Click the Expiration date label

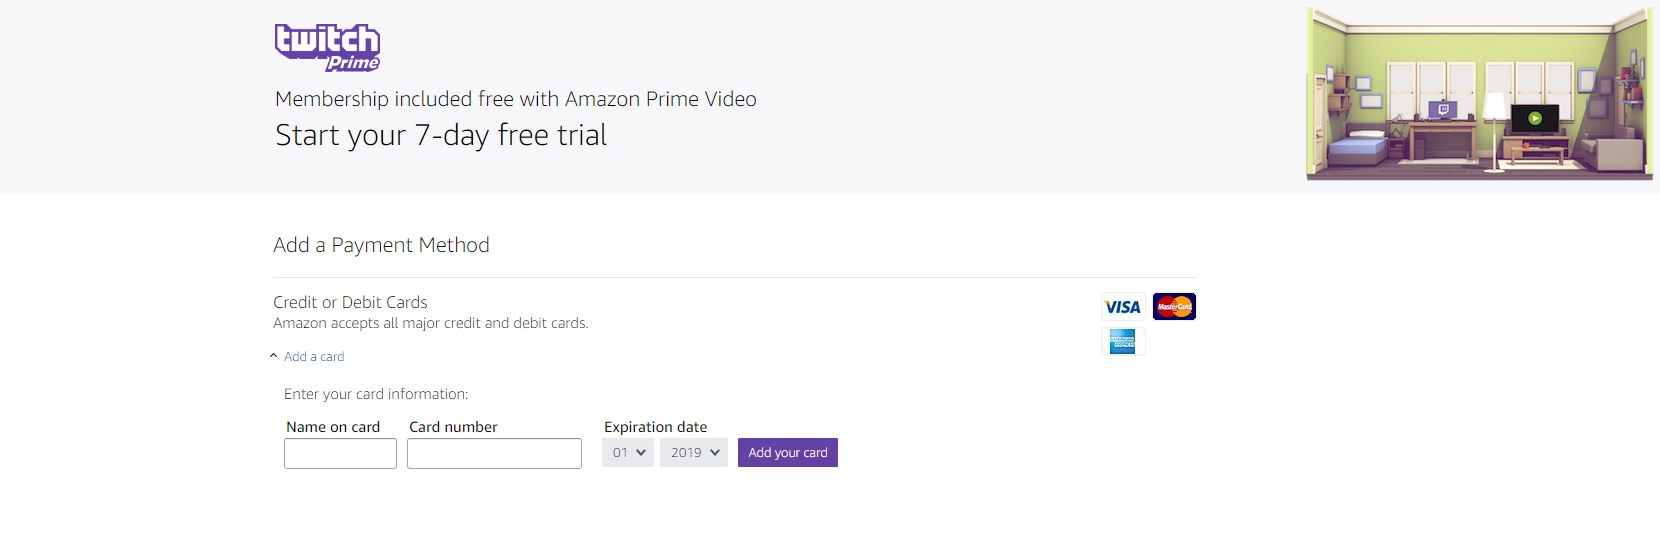click(655, 427)
